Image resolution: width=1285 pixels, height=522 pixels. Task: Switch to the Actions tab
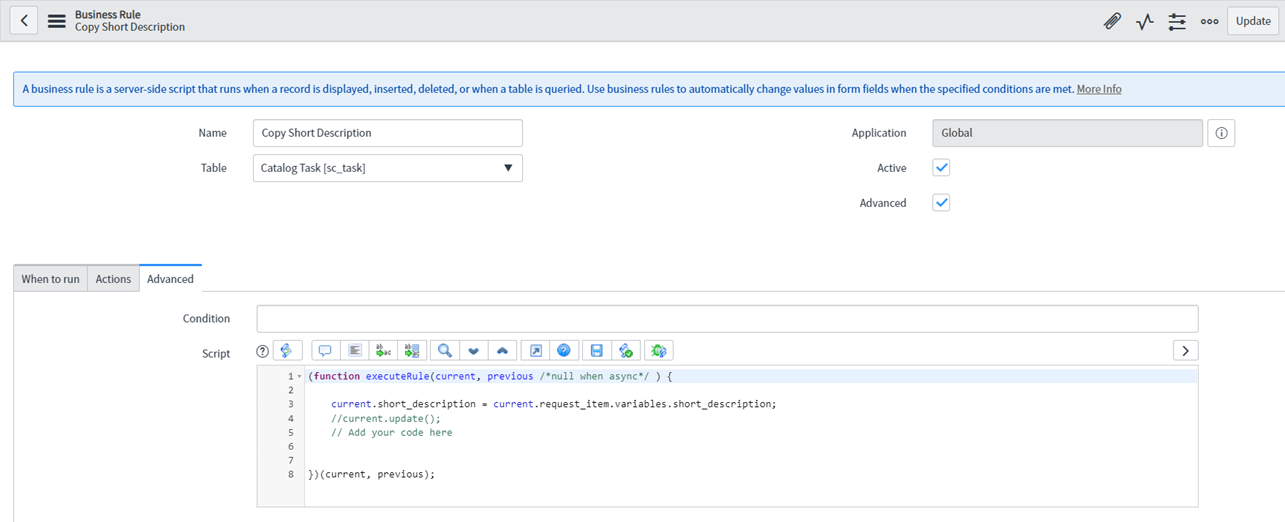[x=113, y=279]
